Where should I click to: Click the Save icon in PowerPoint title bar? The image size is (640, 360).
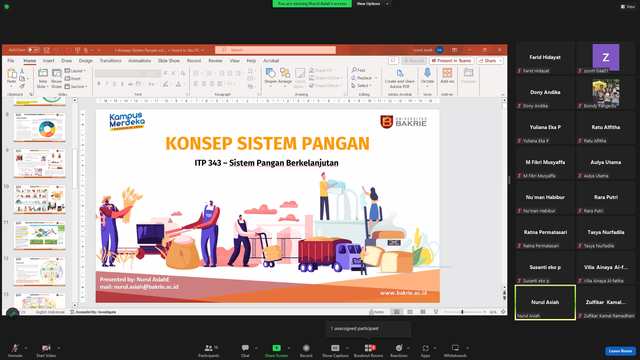[47, 50]
